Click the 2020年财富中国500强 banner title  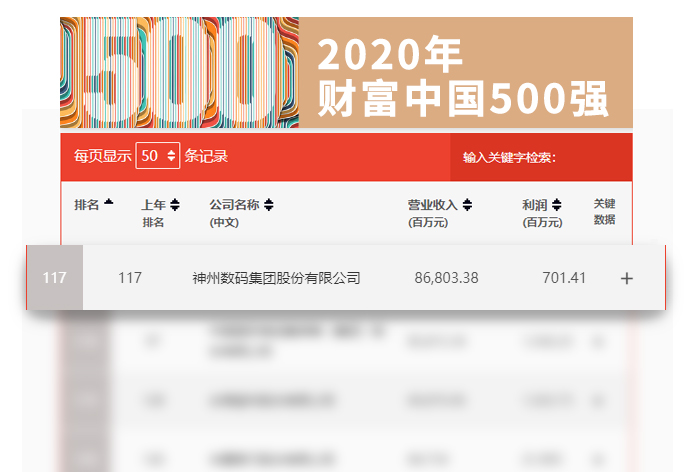point(462,76)
